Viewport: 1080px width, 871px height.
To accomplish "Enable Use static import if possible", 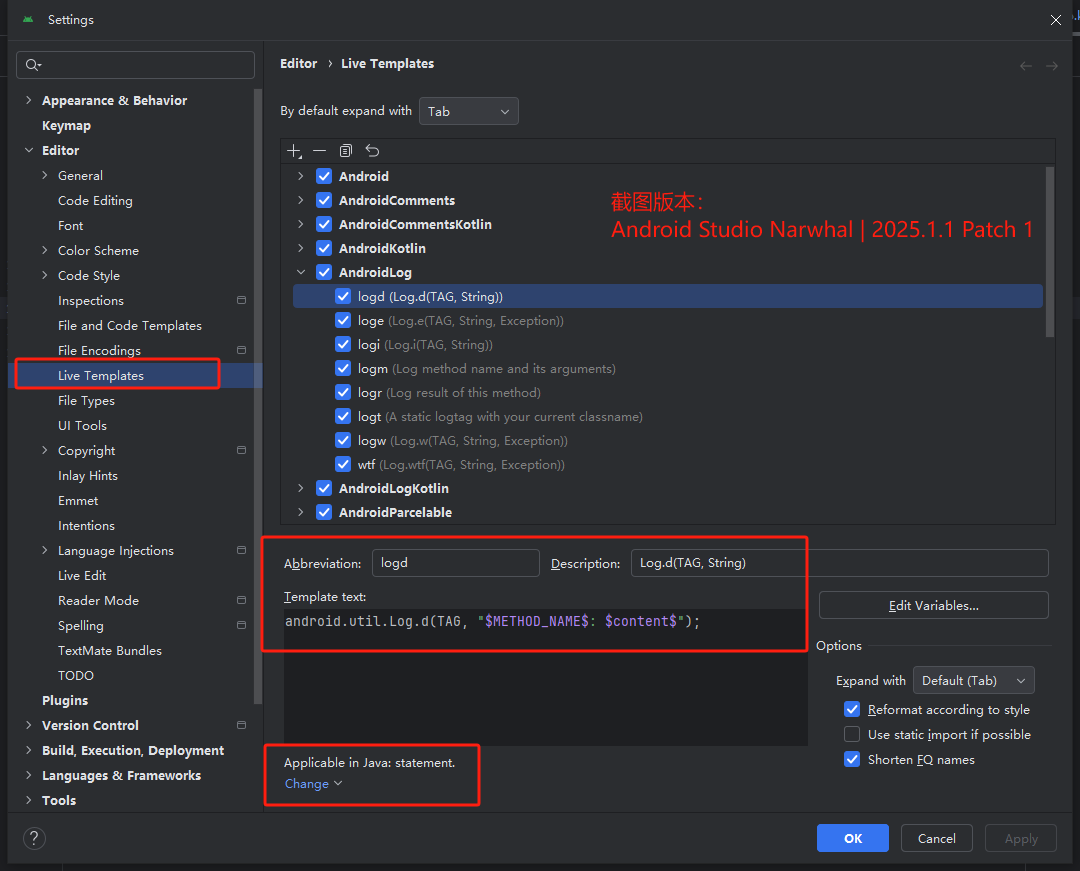I will (852, 734).
